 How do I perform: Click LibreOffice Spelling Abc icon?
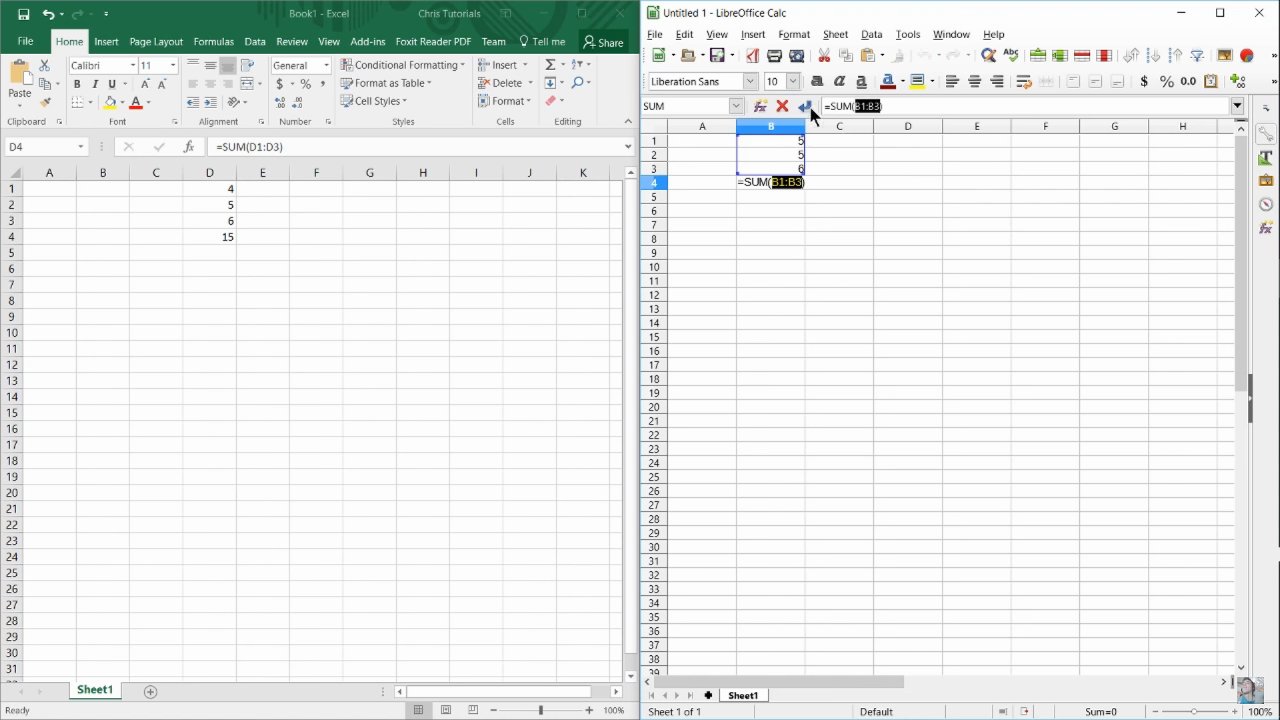point(1011,56)
